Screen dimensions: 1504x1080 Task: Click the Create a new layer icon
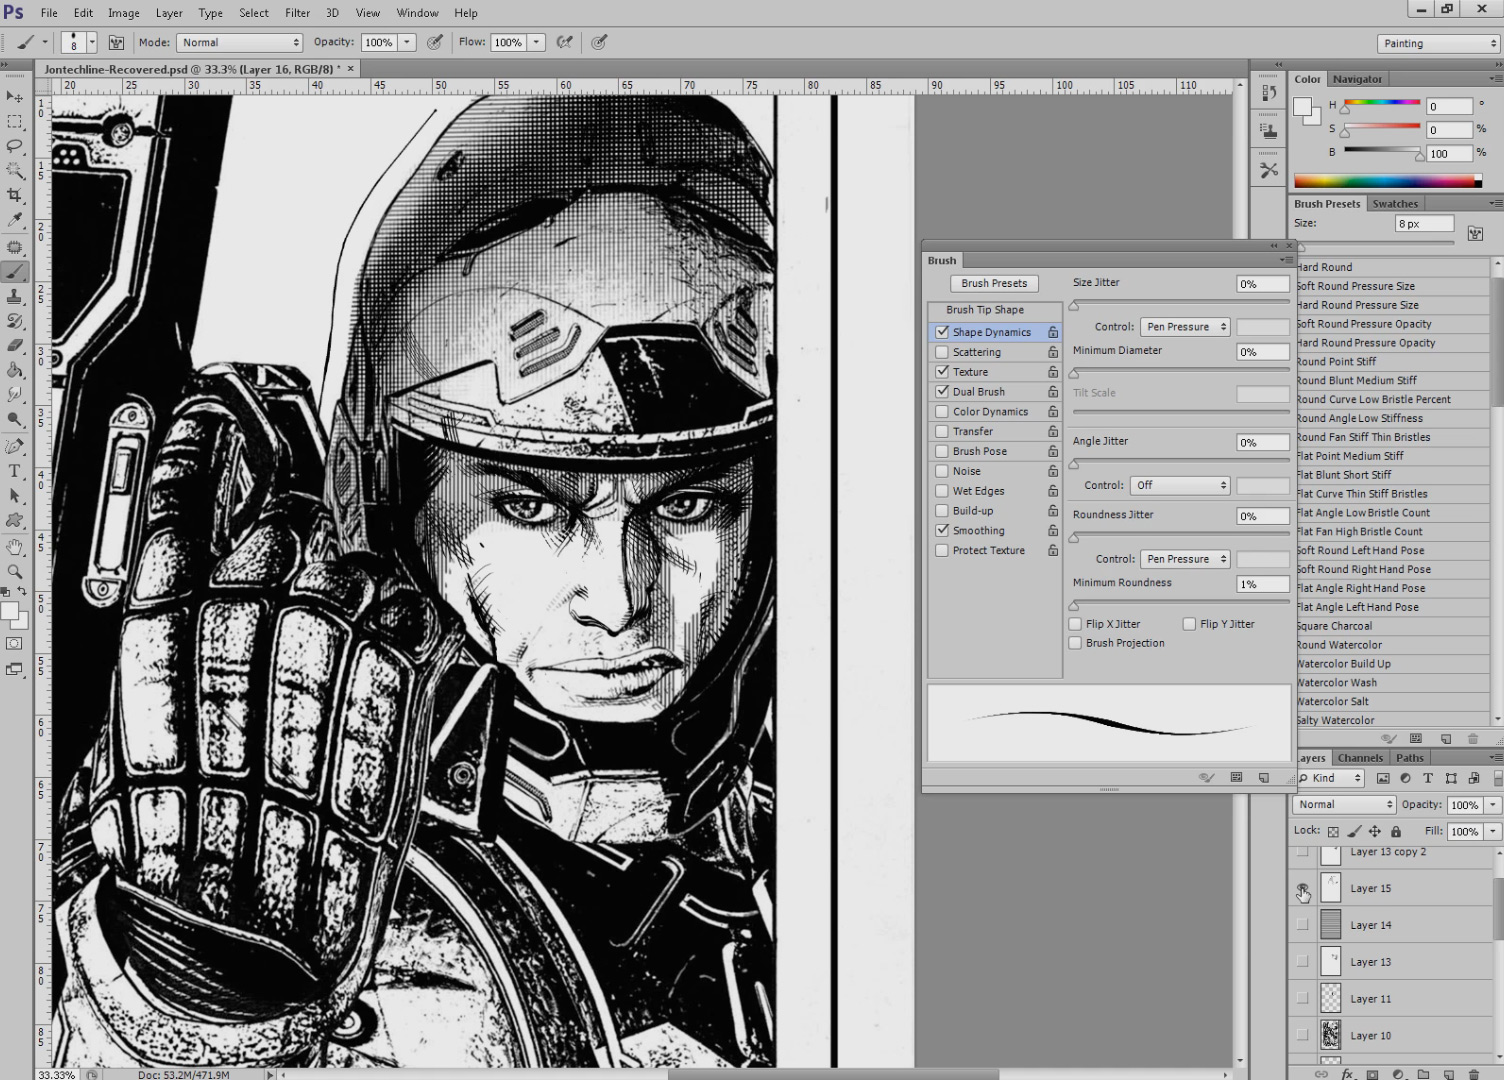coord(1449,1074)
